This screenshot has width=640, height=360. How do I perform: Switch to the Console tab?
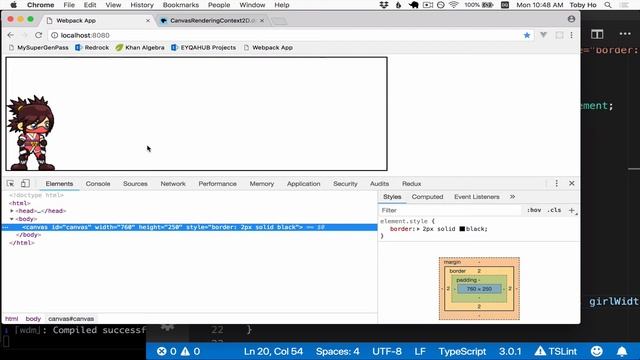98,184
